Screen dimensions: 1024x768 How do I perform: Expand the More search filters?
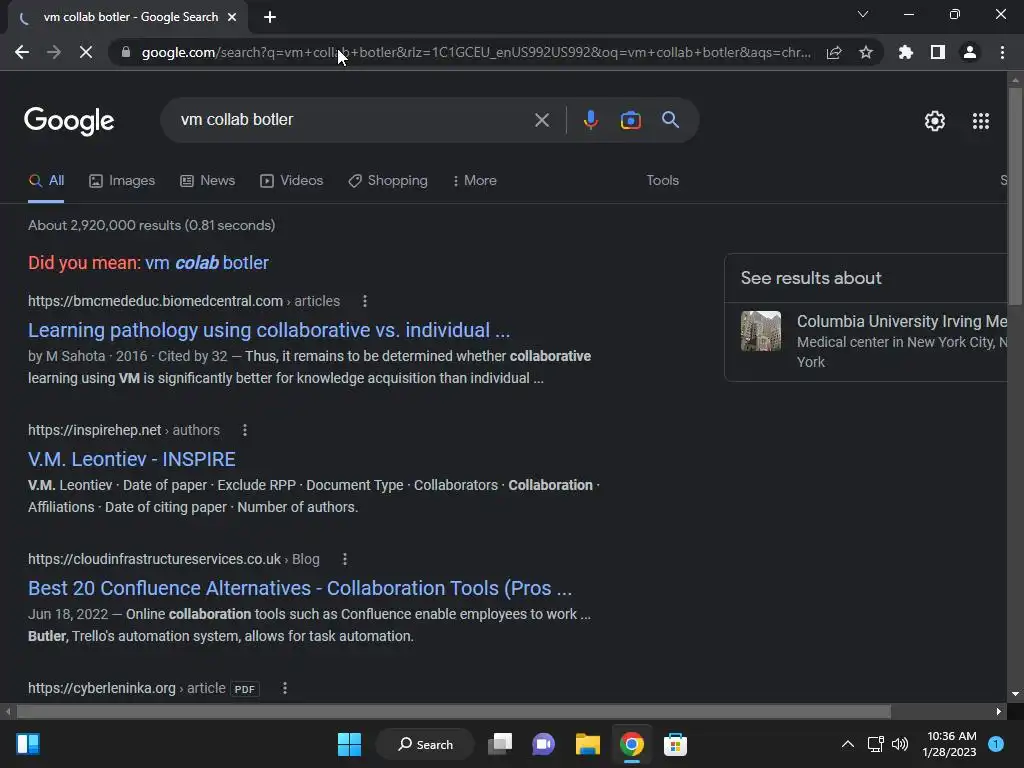click(475, 180)
